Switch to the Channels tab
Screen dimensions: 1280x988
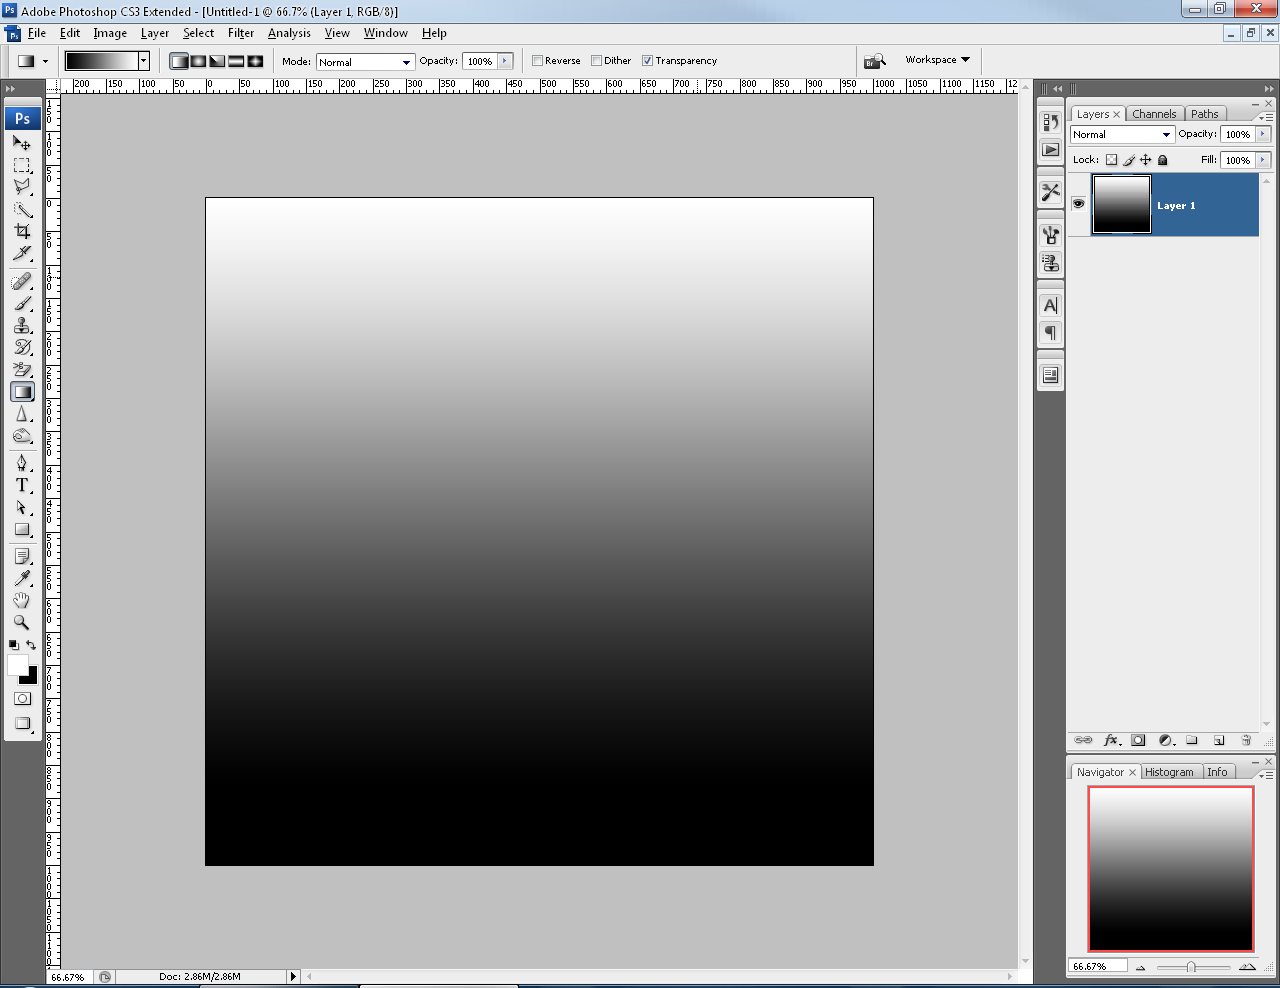tap(1154, 114)
